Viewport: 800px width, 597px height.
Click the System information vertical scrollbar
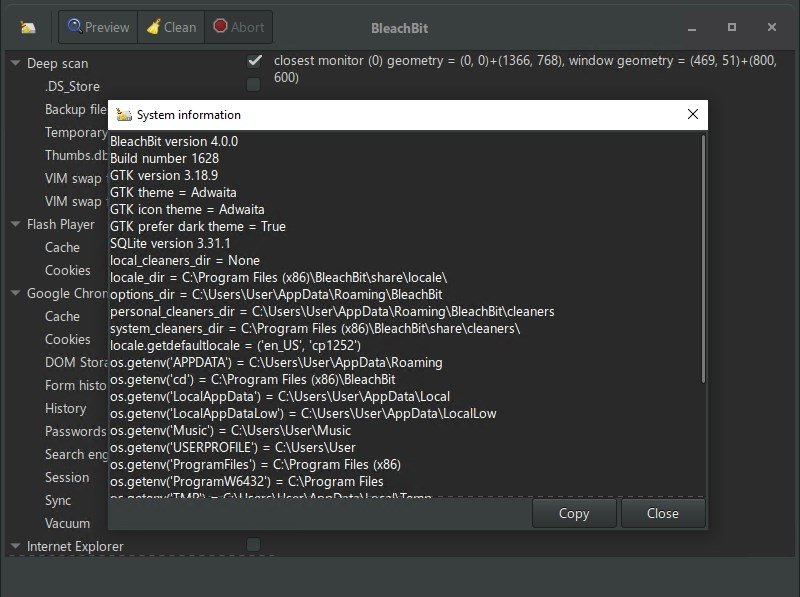click(703, 258)
